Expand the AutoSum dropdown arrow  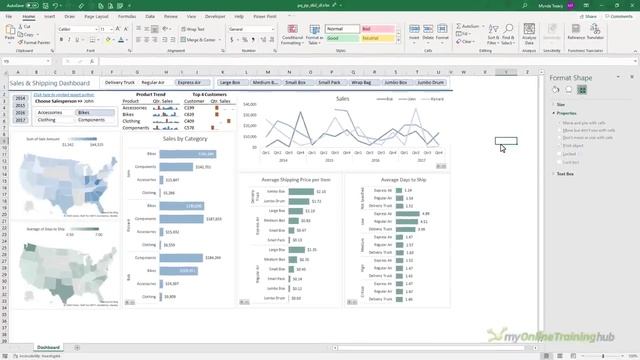(483, 26)
